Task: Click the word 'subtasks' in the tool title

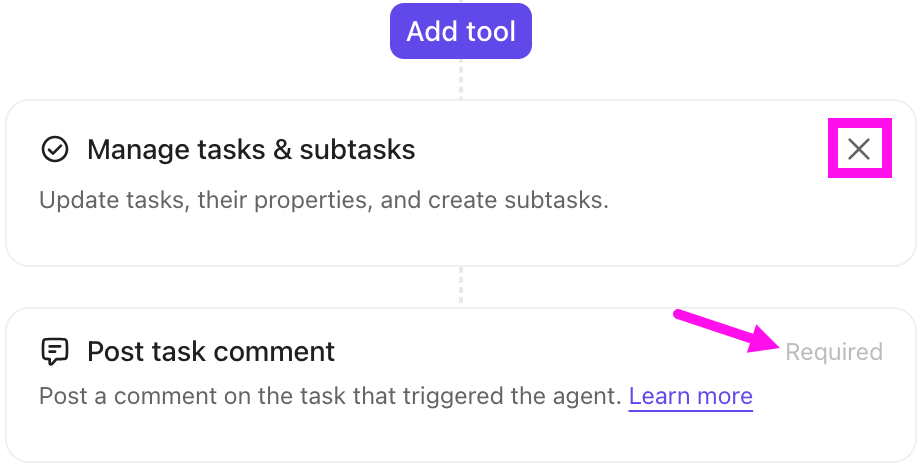Action: tap(357, 150)
